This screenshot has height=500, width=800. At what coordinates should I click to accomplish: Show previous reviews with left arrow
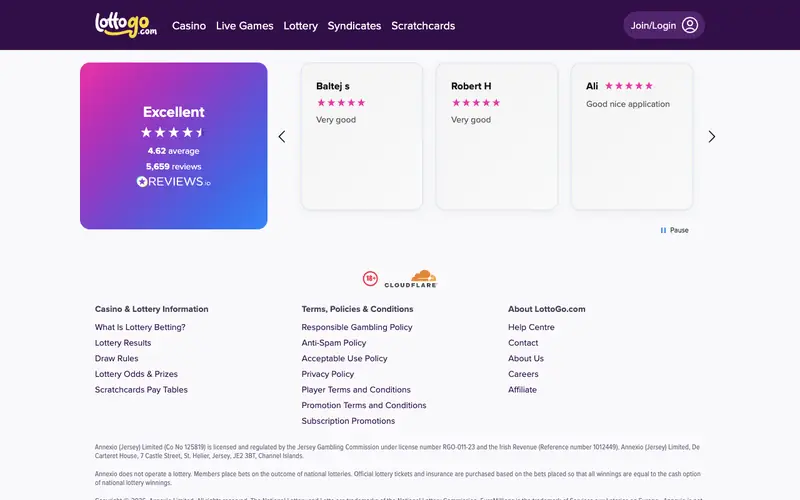[282, 136]
